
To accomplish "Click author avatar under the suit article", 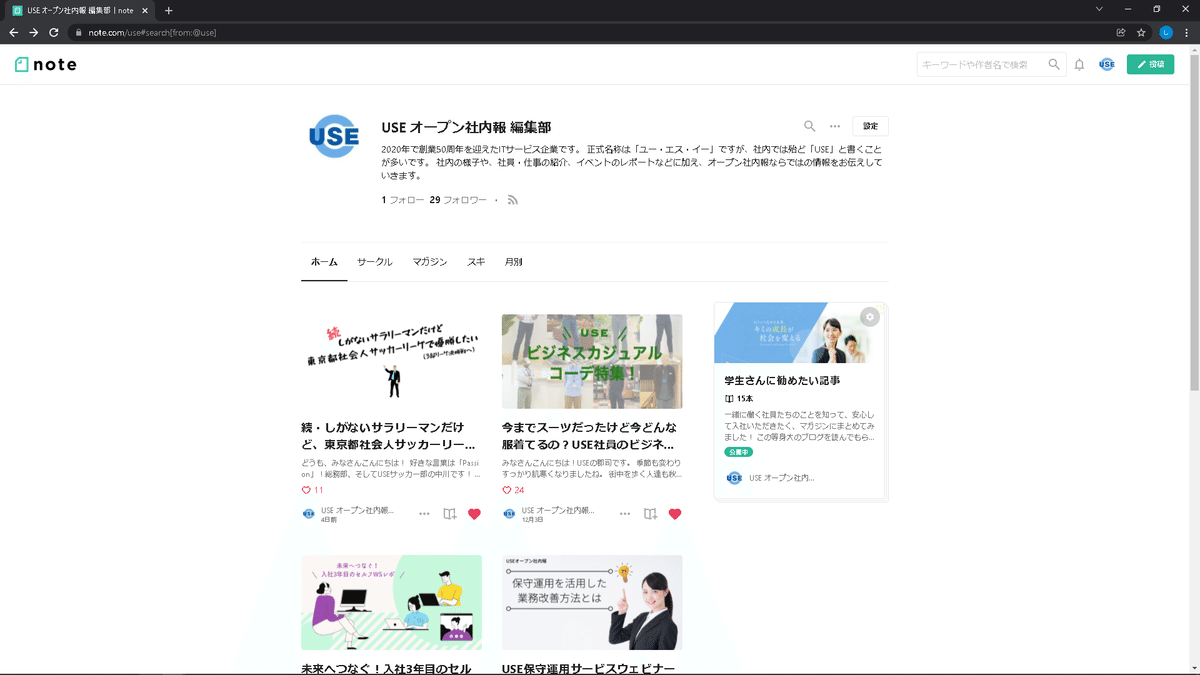I will (x=510, y=514).
